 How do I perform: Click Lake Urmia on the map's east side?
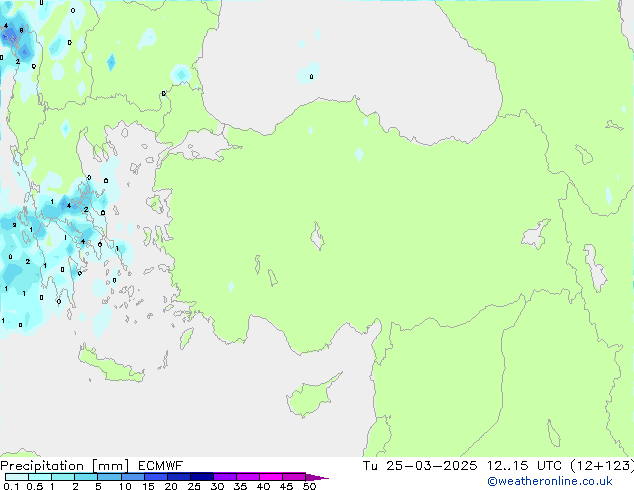(x=595, y=267)
